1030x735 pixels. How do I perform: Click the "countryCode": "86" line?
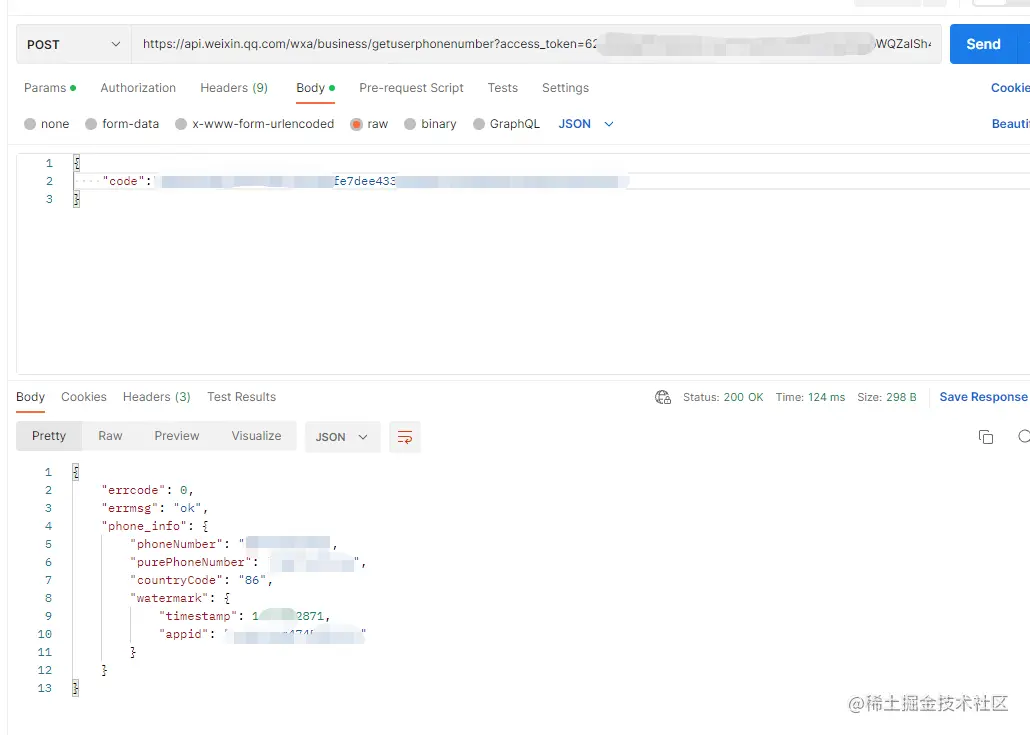point(201,581)
